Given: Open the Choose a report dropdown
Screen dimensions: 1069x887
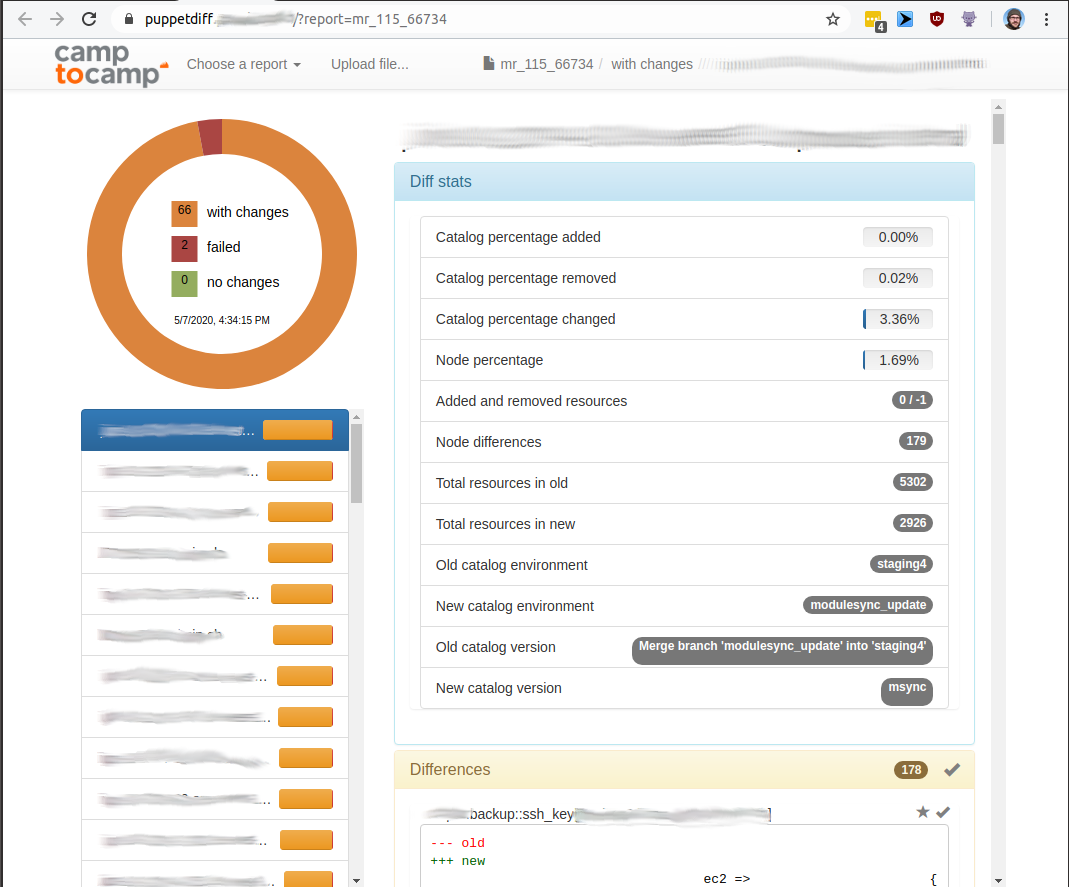Looking at the screenshot, I should 243,64.
